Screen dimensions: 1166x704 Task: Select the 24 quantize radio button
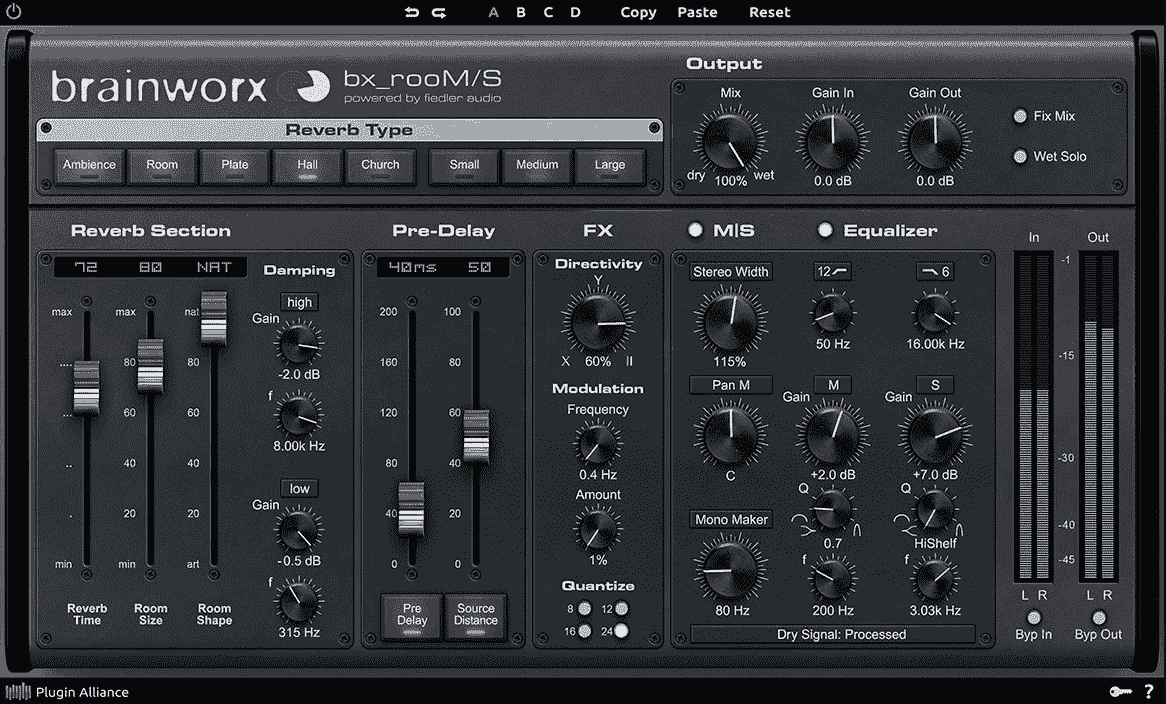(x=623, y=630)
